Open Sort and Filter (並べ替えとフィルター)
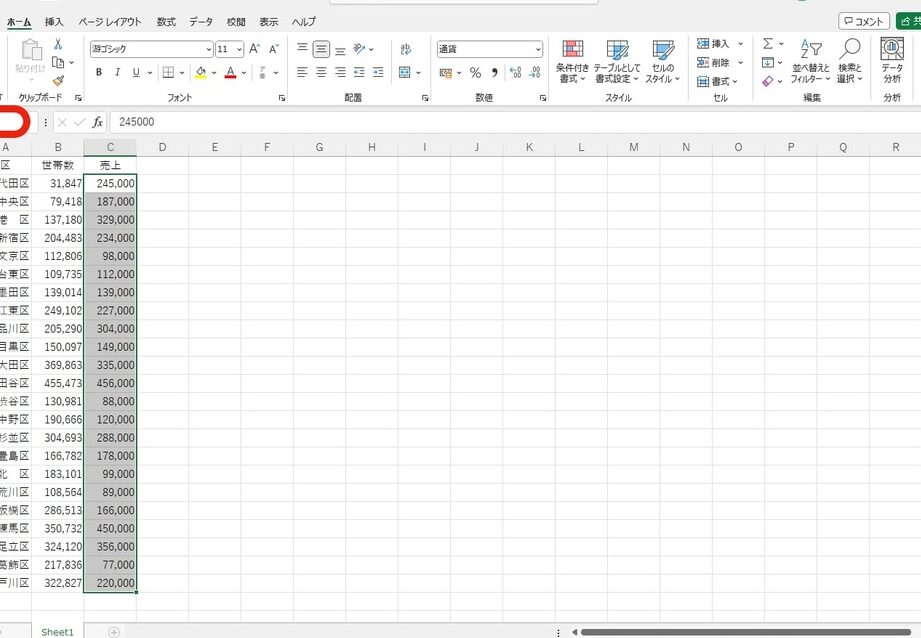This screenshot has width=921, height=638. point(811,62)
